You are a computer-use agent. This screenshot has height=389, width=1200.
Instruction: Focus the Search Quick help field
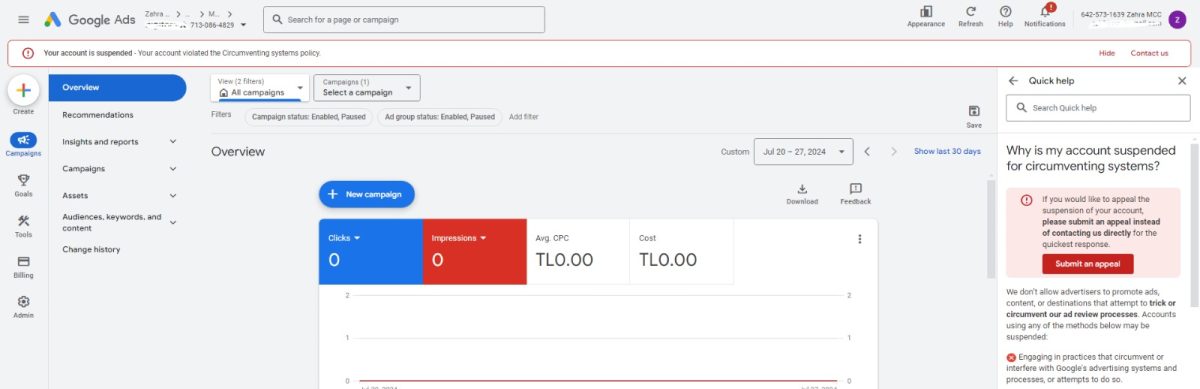[1097, 107]
